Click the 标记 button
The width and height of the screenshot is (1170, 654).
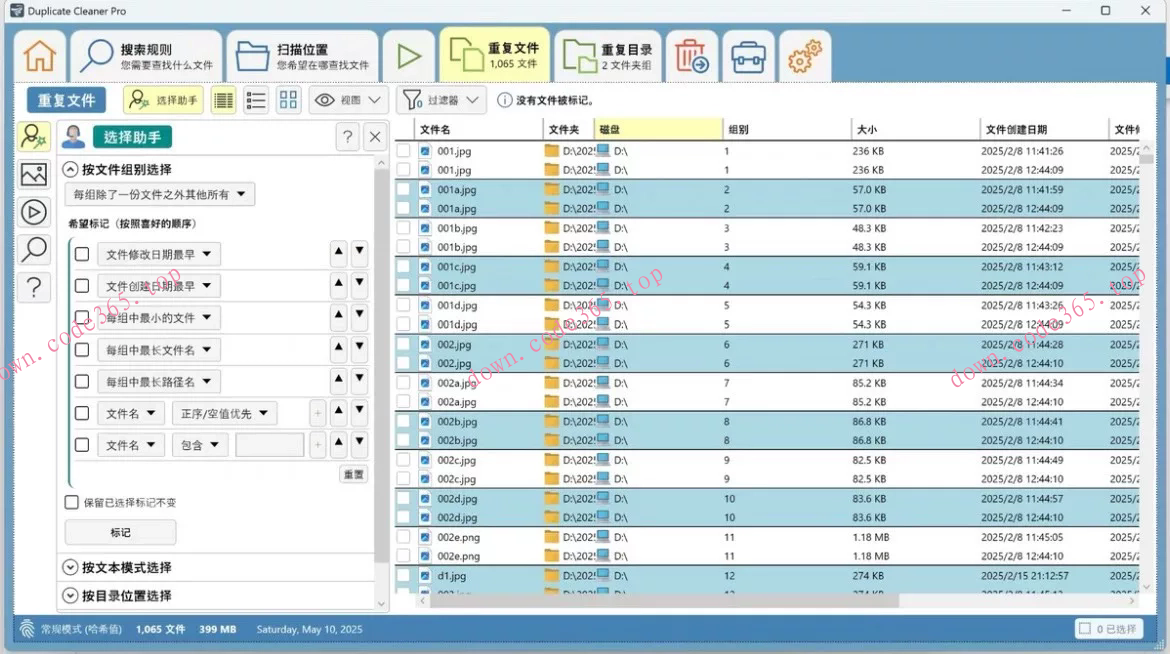click(120, 532)
